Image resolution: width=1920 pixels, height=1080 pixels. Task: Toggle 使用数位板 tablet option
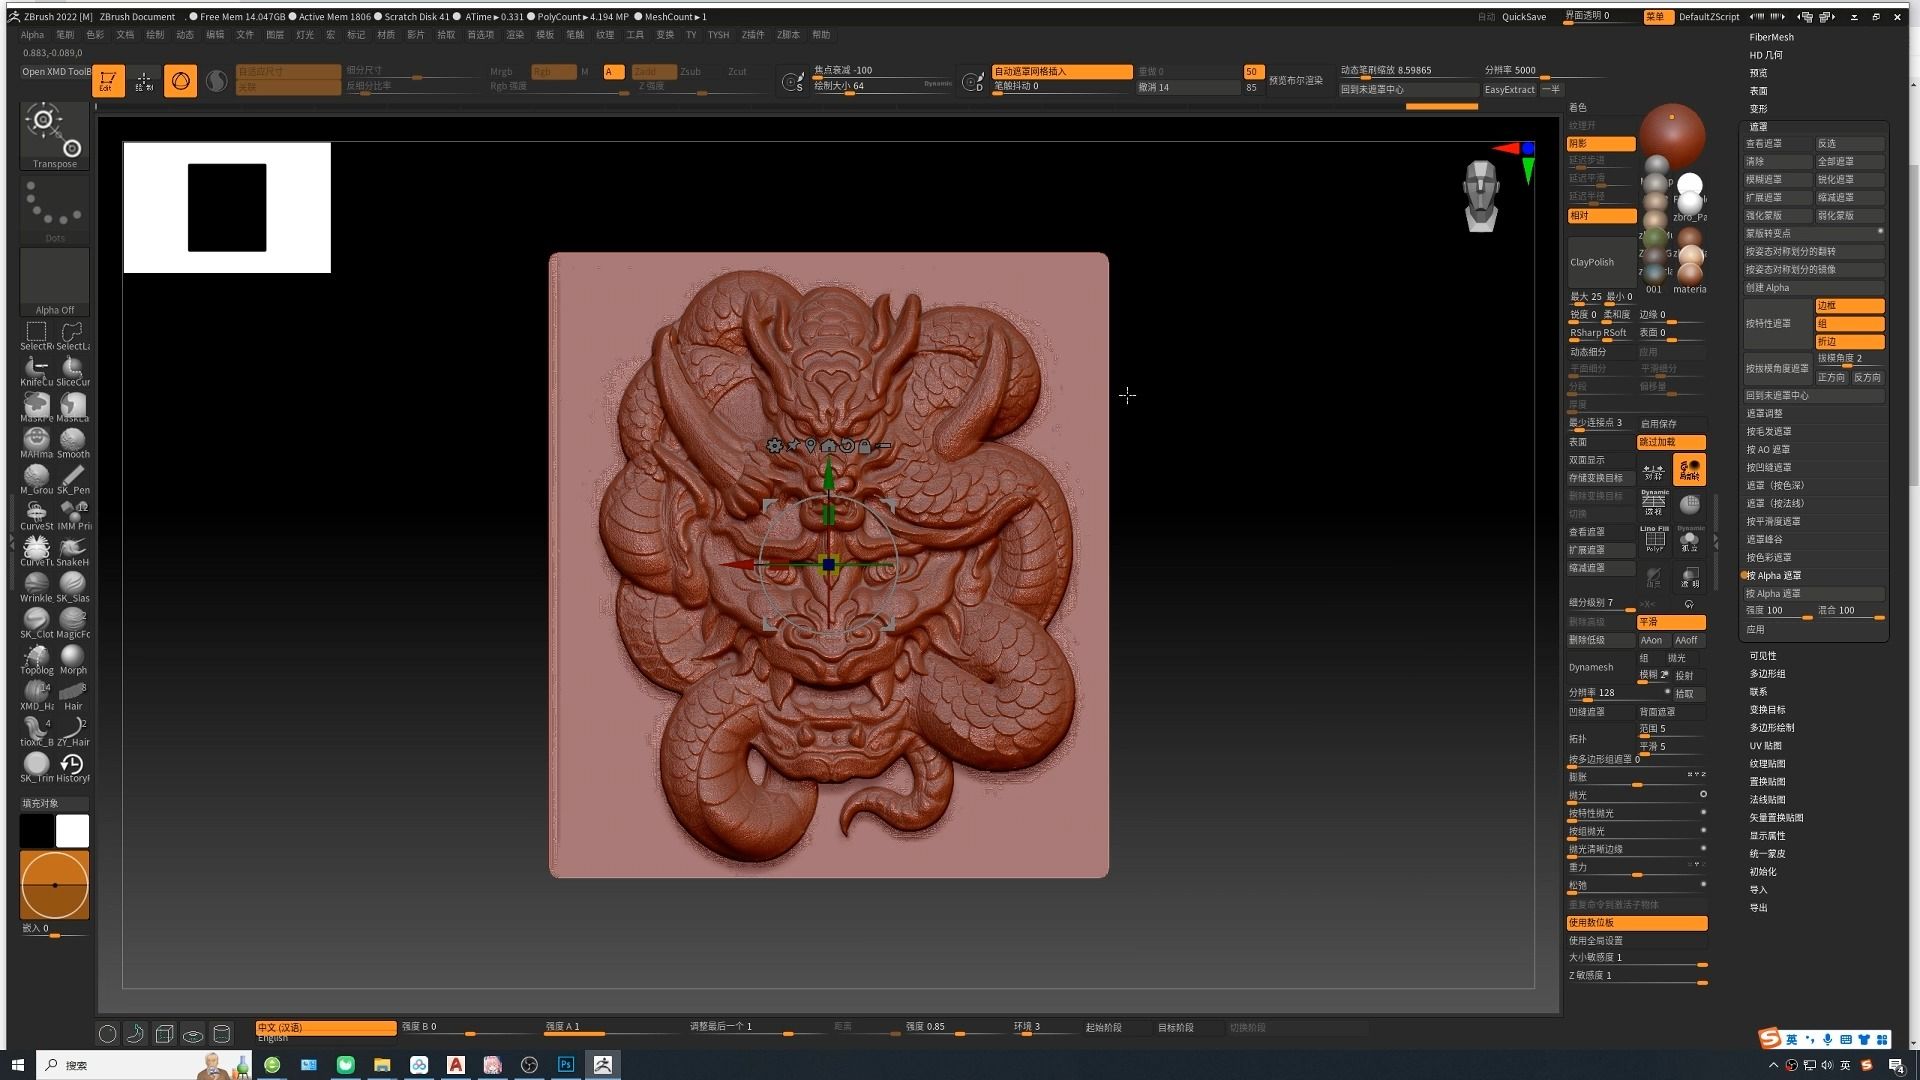pos(1636,923)
